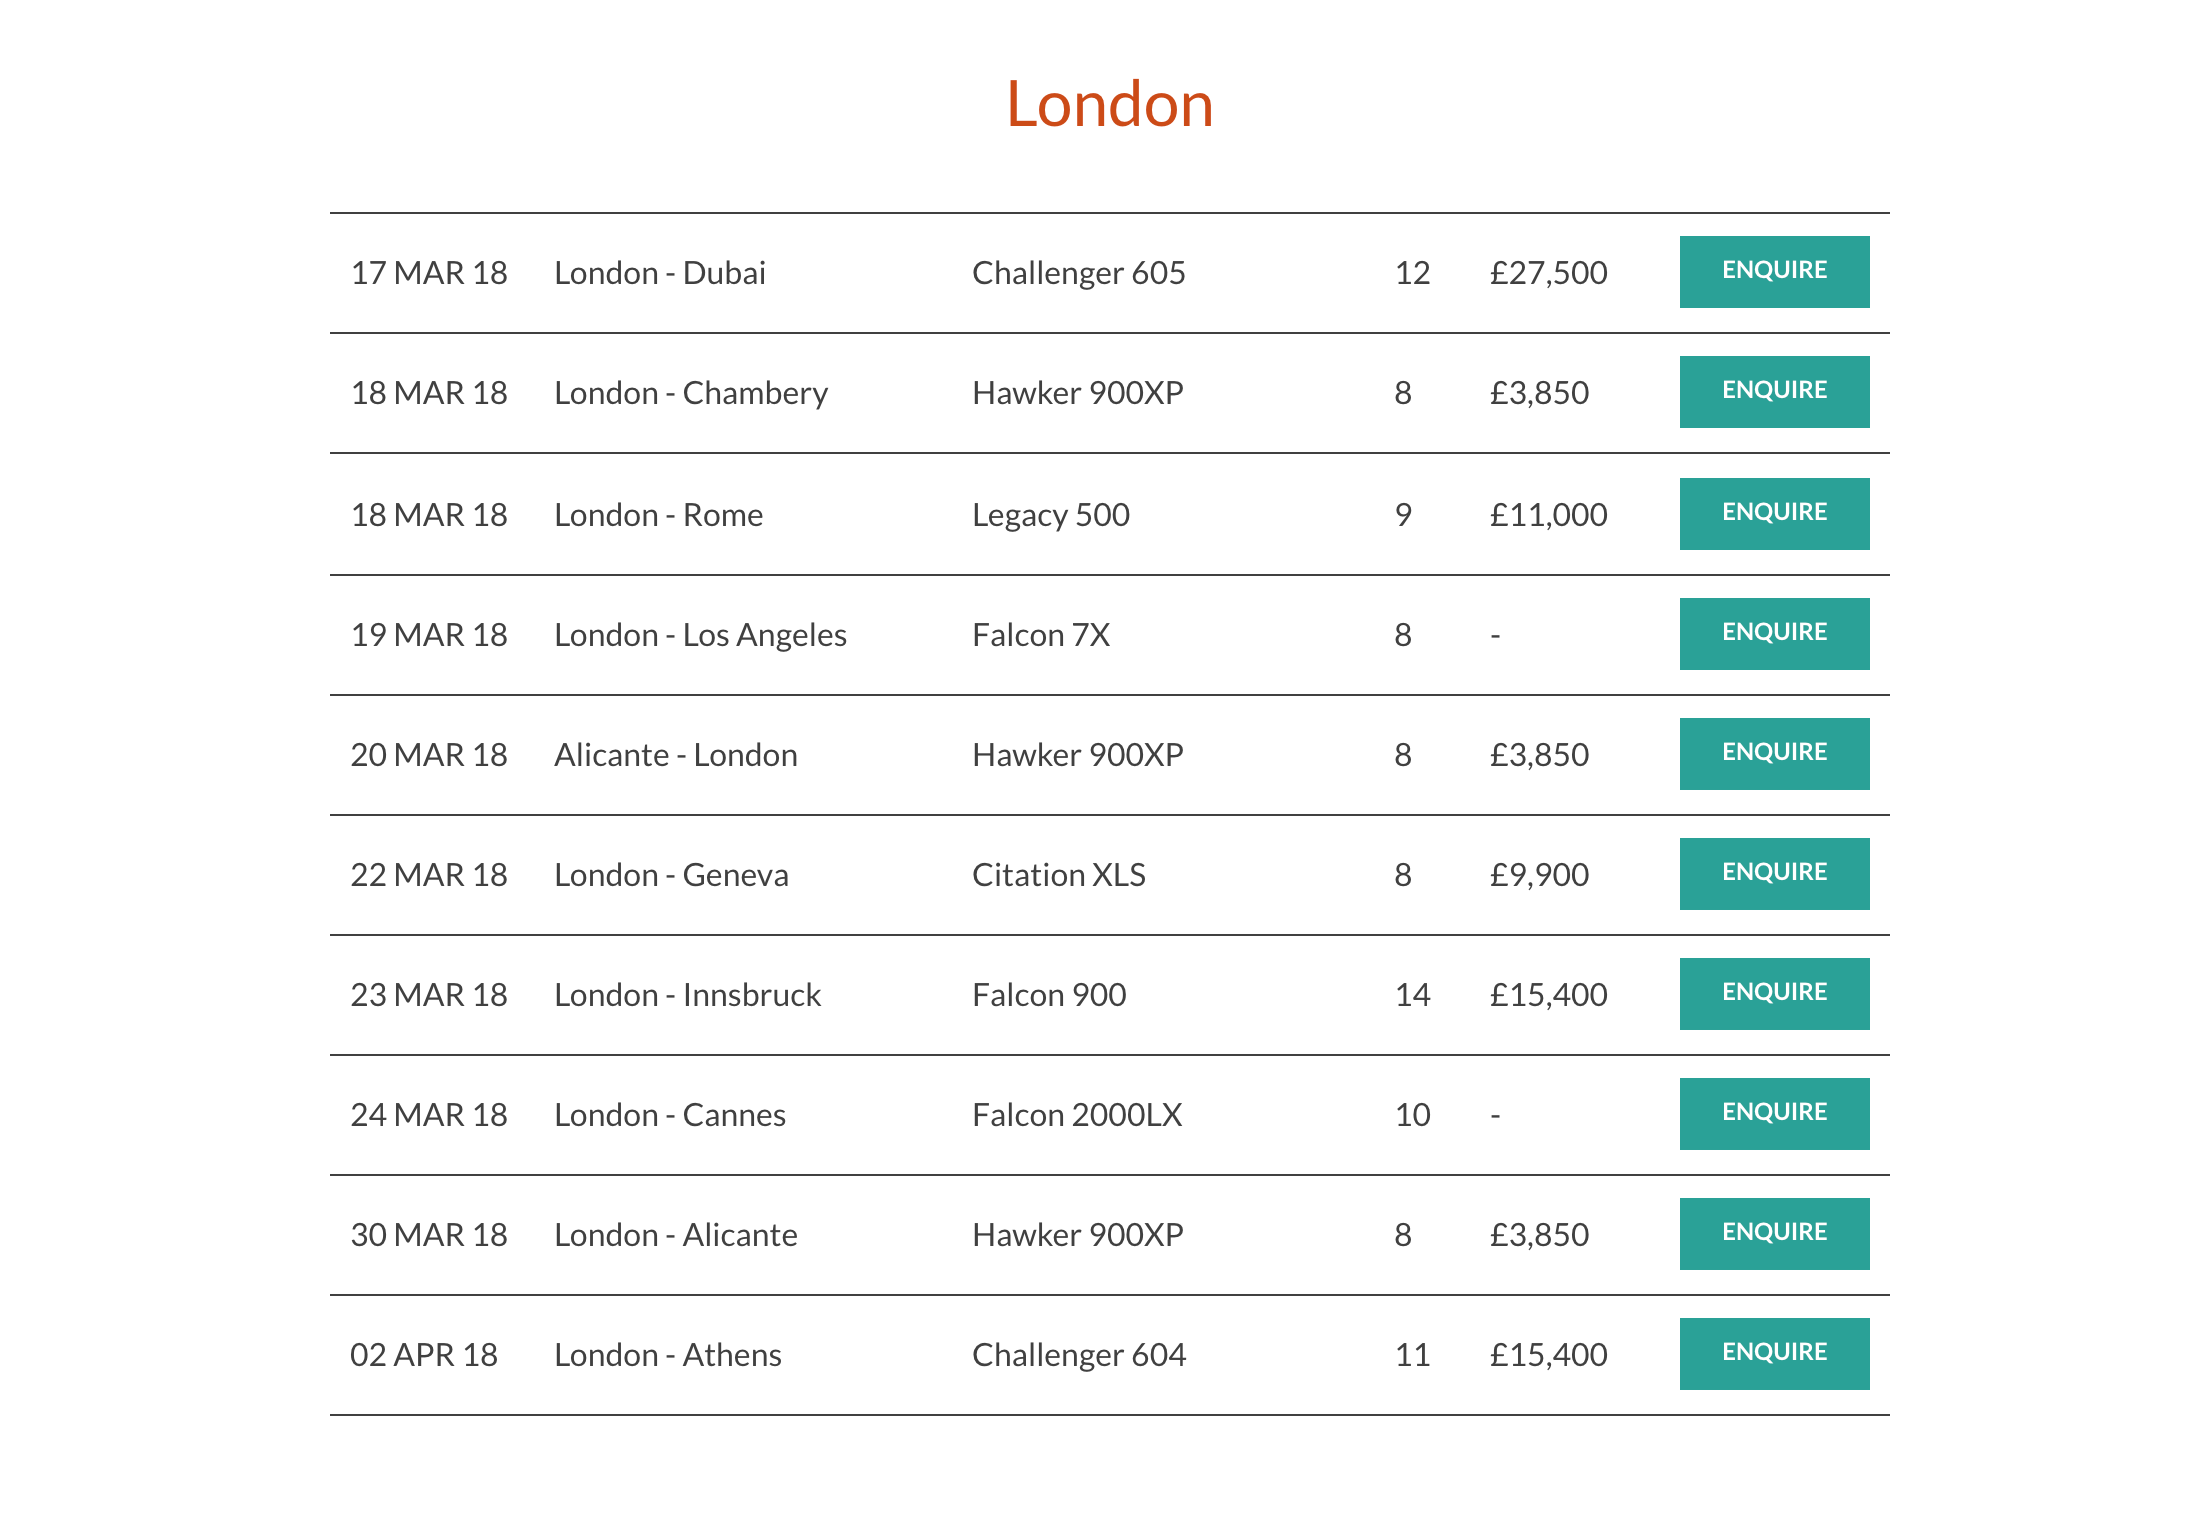The image size is (2212, 1516).
Task: Click ENQUIRE for London - Dubai flight
Action: click(x=1774, y=272)
